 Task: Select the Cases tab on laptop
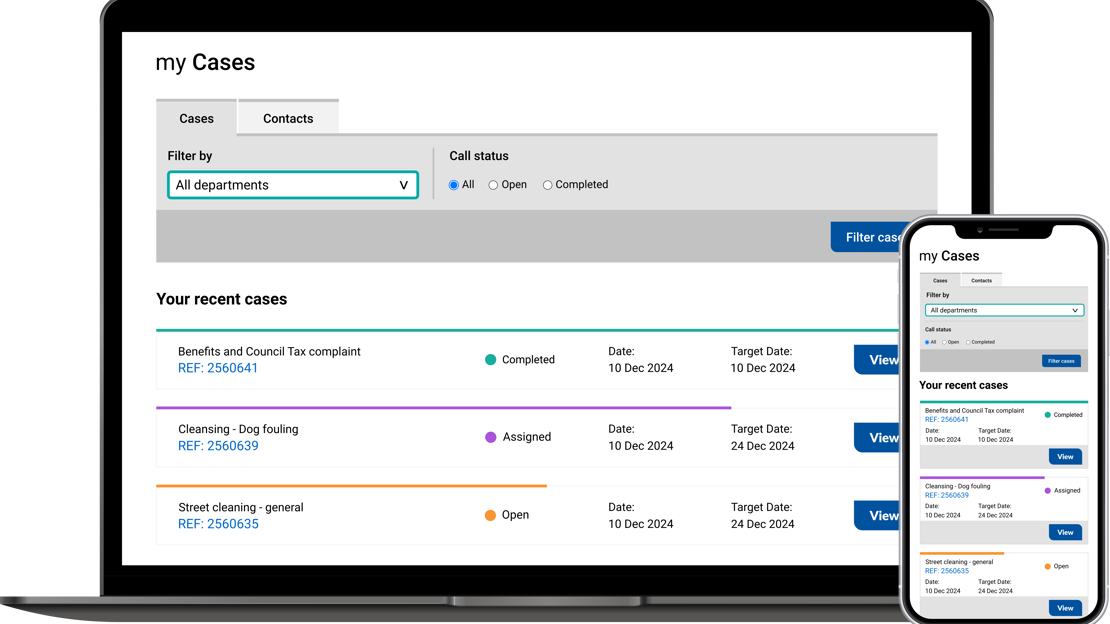tap(196, 118)
